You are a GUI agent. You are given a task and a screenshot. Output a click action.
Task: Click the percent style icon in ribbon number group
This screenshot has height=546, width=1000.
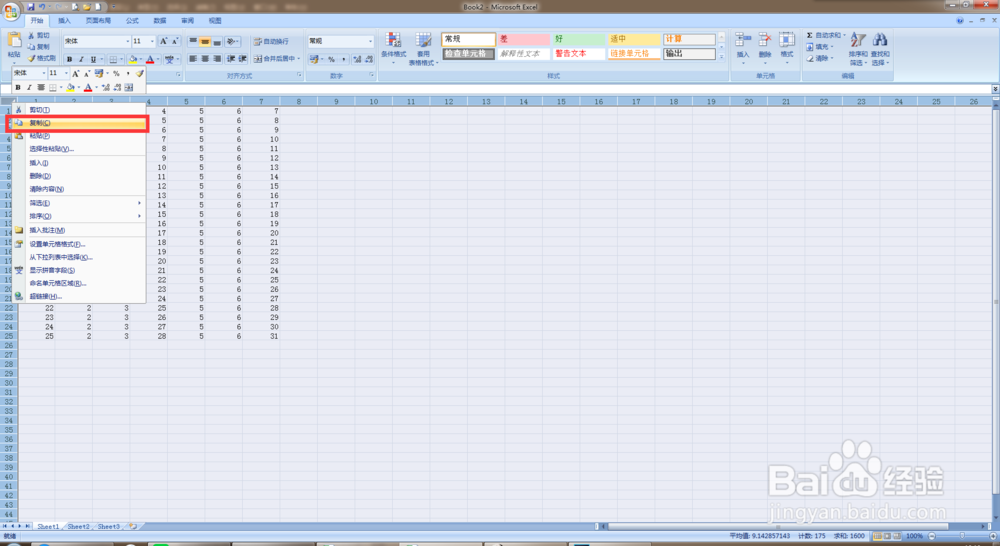click(x=331, y=59)
